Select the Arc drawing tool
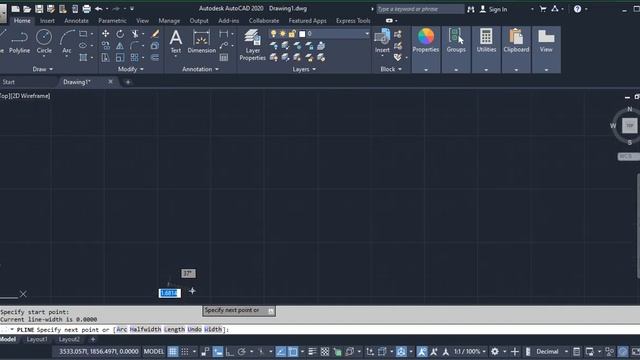The image size is (640, 360). pos(67,42)
